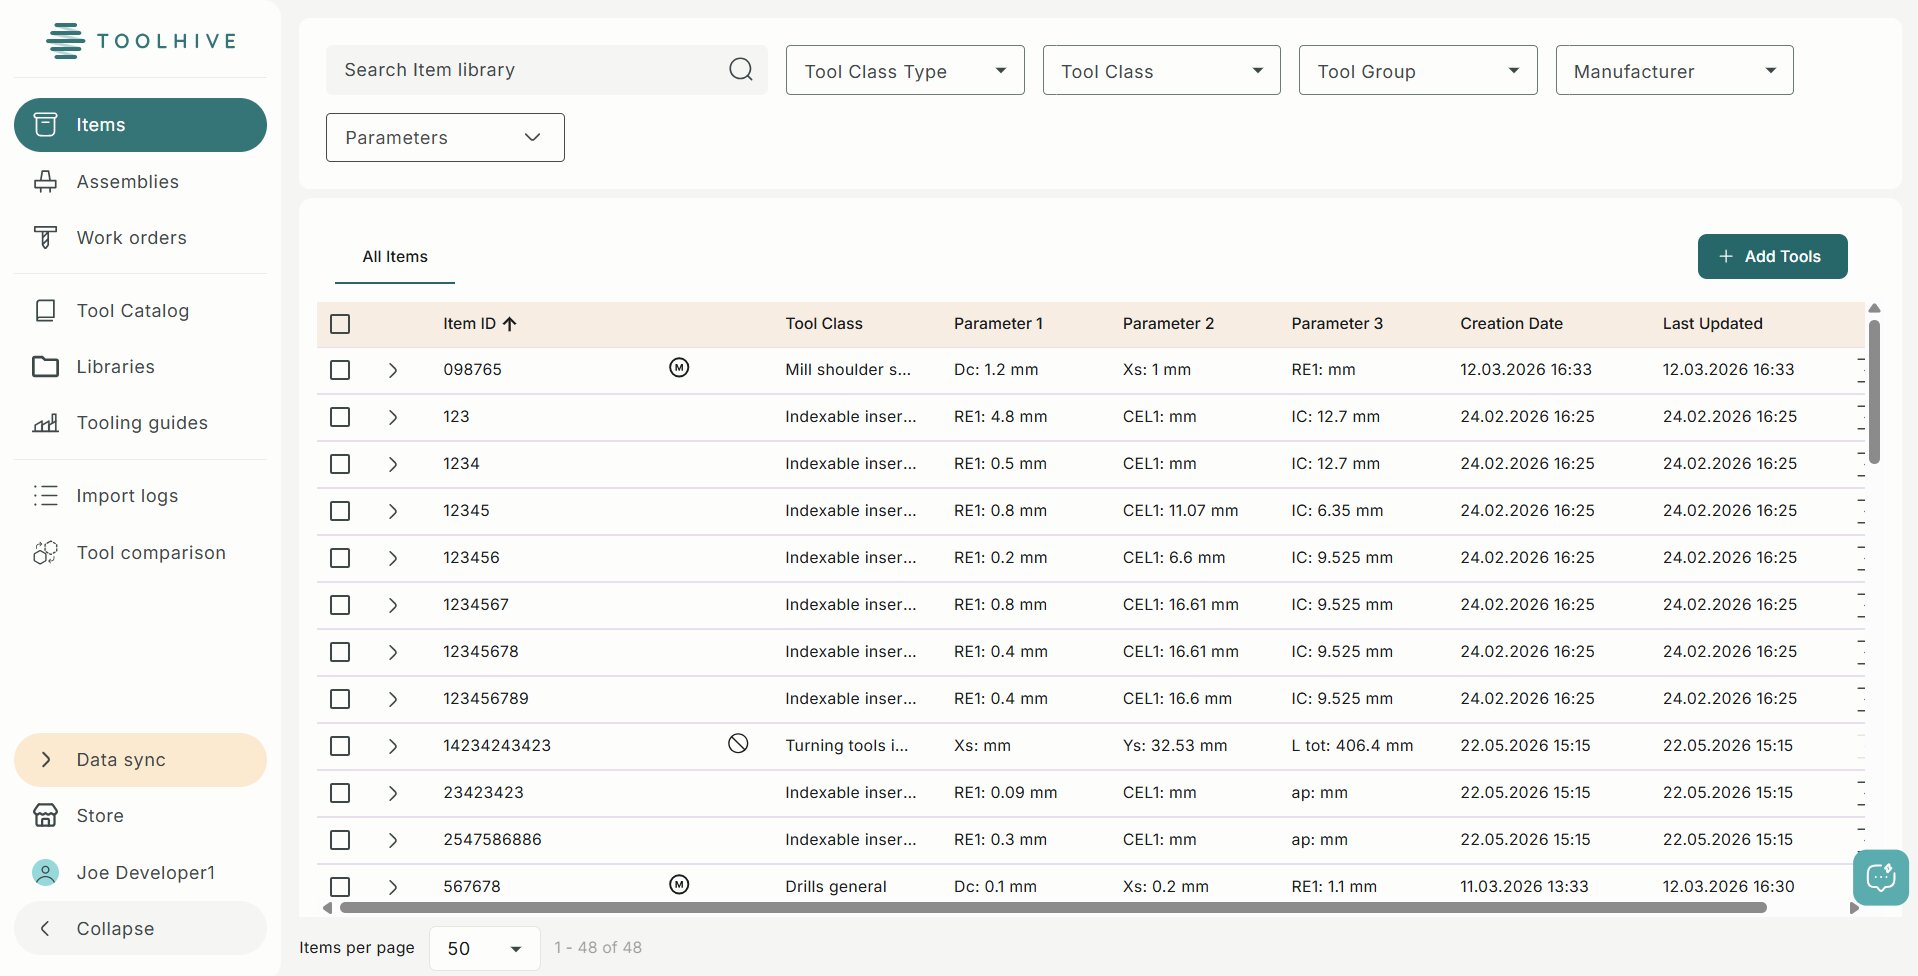Open Tool comparison link
The image size is (1918, 976).
140,553
